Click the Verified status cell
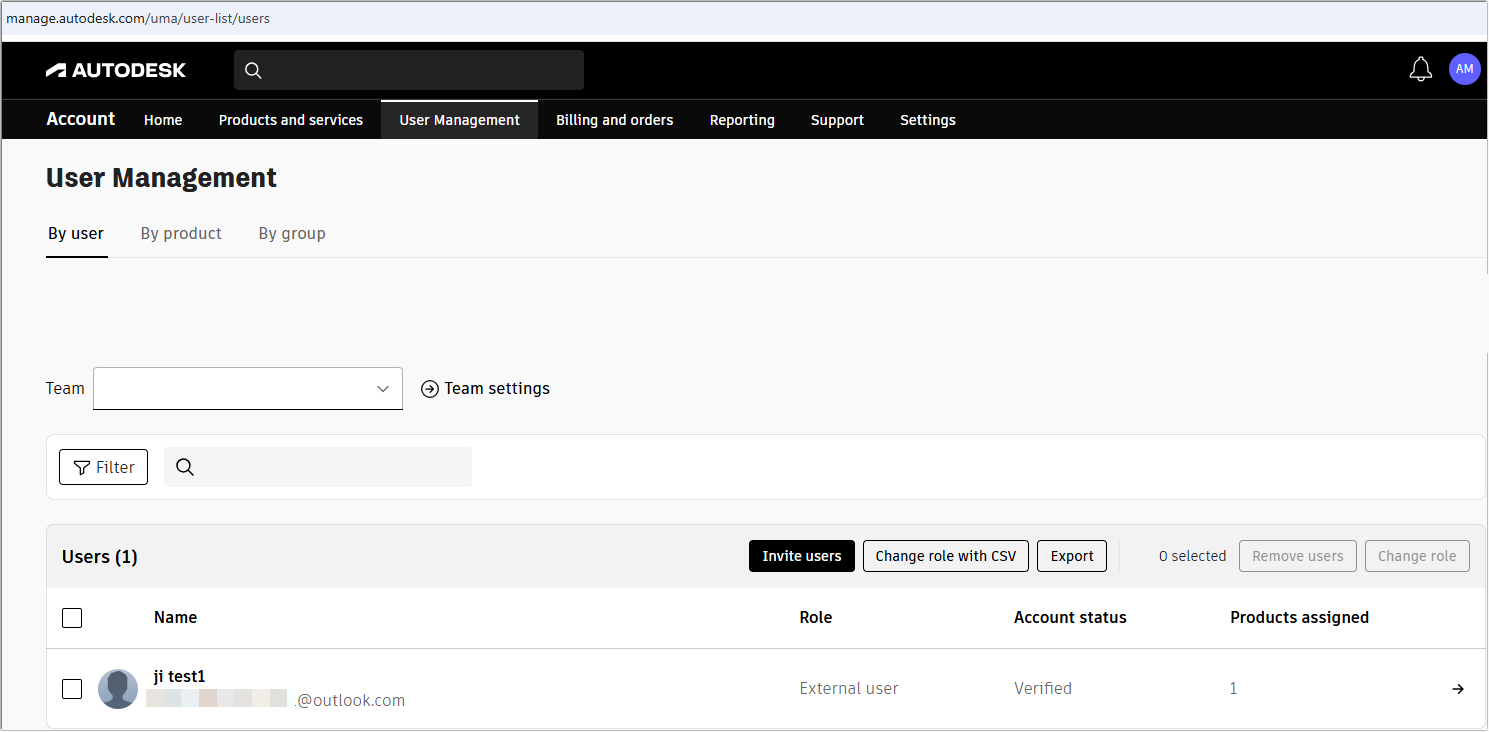 coord(1043,689)
